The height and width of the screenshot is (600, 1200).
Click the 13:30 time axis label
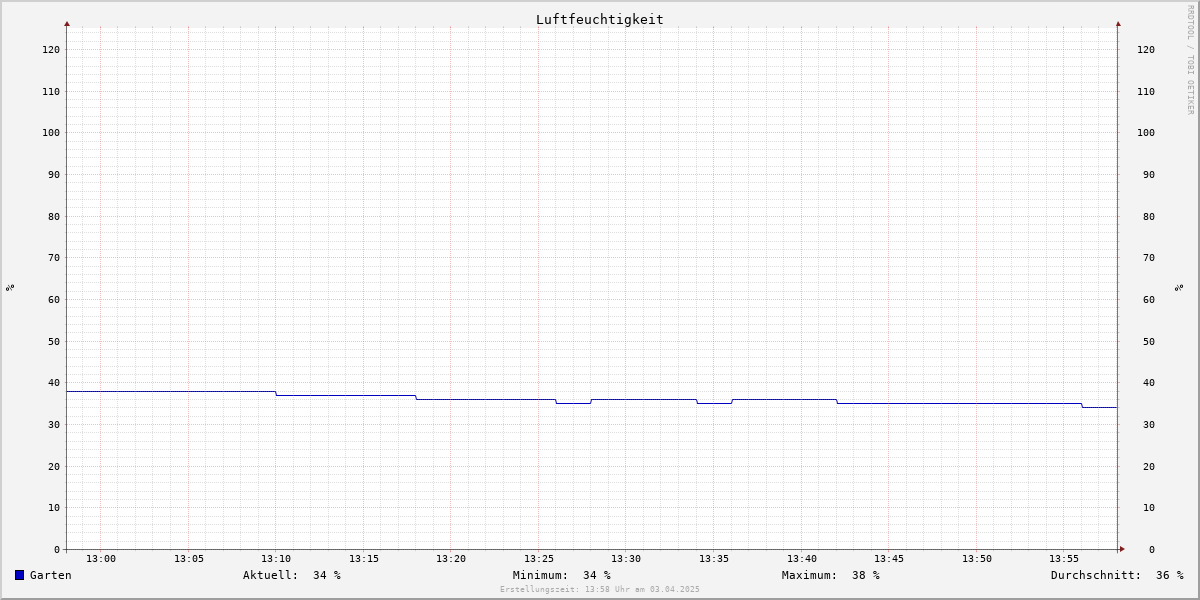pyautogui.click(x=626, y=558)
